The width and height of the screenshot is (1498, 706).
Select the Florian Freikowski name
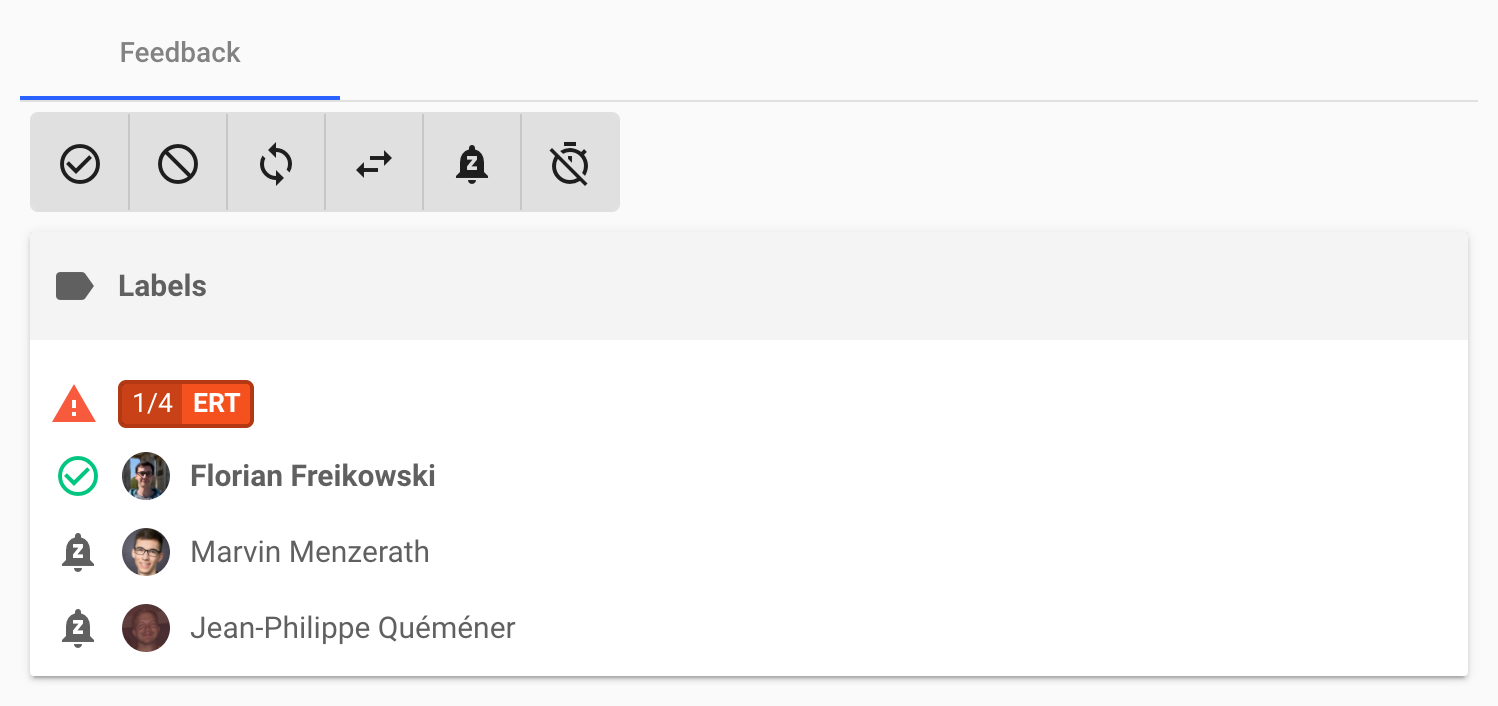[x=313, y=476]
